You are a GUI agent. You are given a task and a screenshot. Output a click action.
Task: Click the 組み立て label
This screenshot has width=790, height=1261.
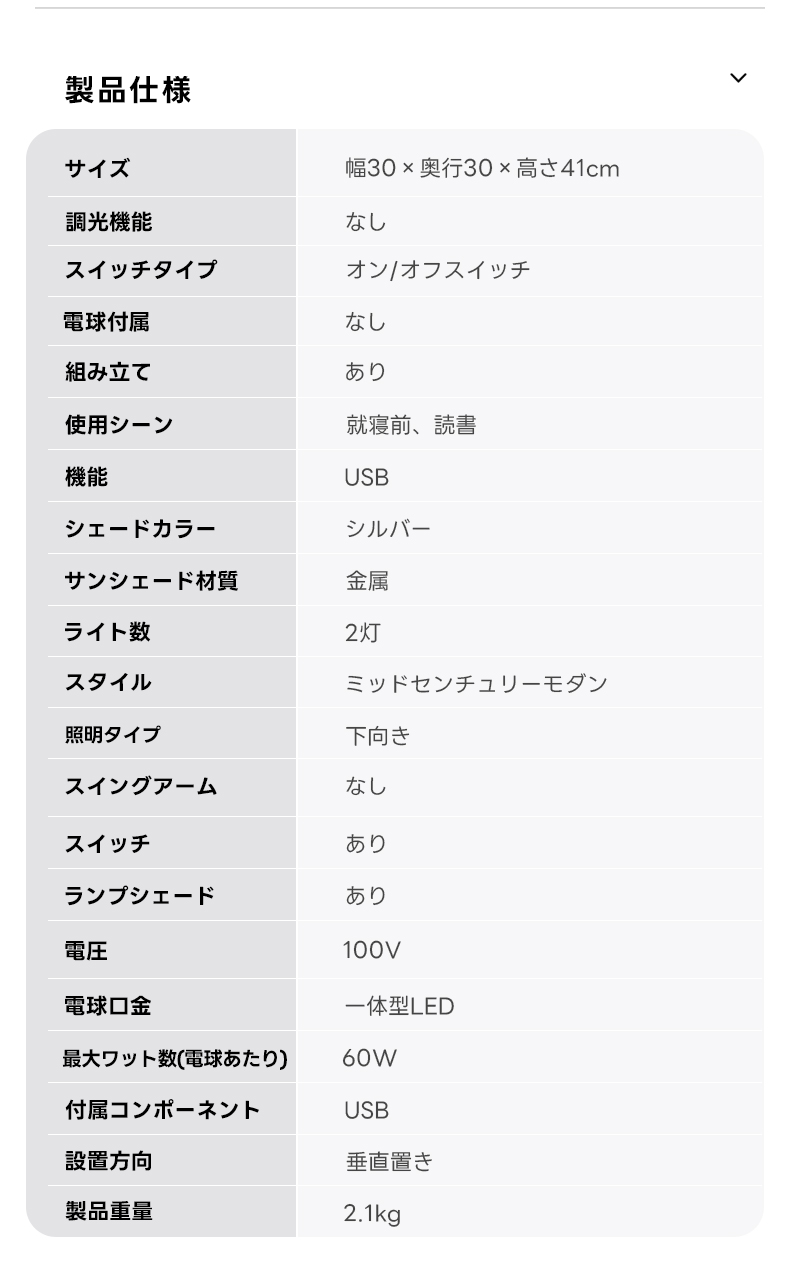point(108,372)
